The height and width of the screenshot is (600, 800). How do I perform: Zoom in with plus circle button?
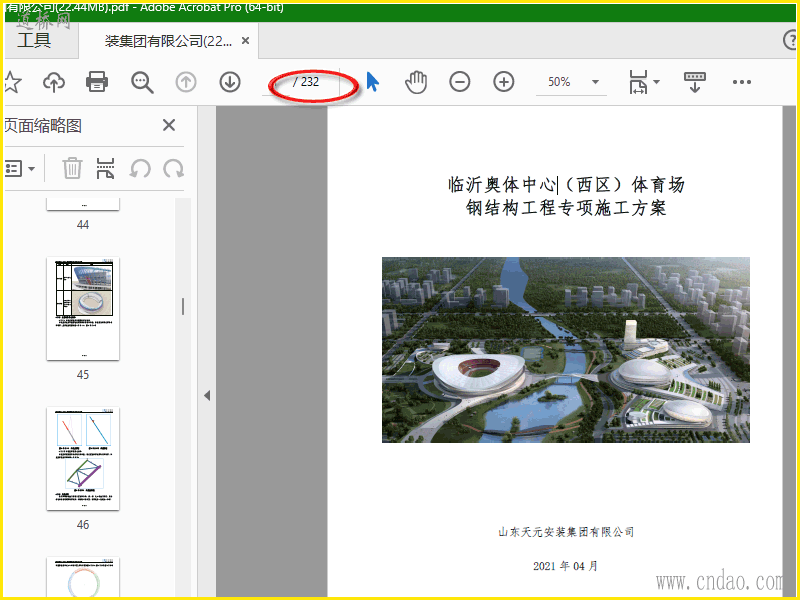[504, 82]
